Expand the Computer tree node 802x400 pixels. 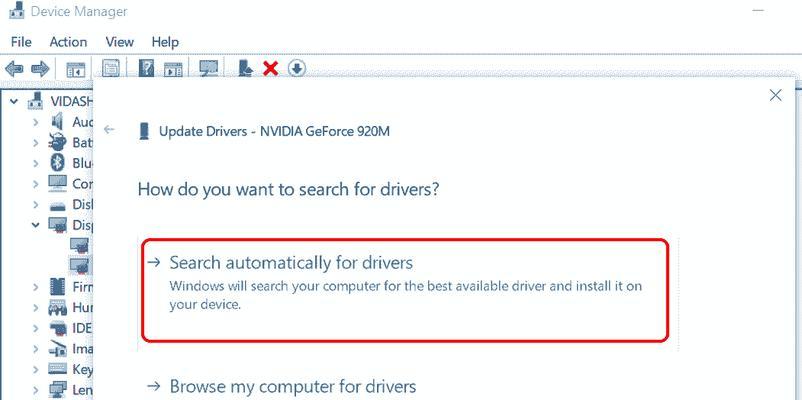point(35,183)
